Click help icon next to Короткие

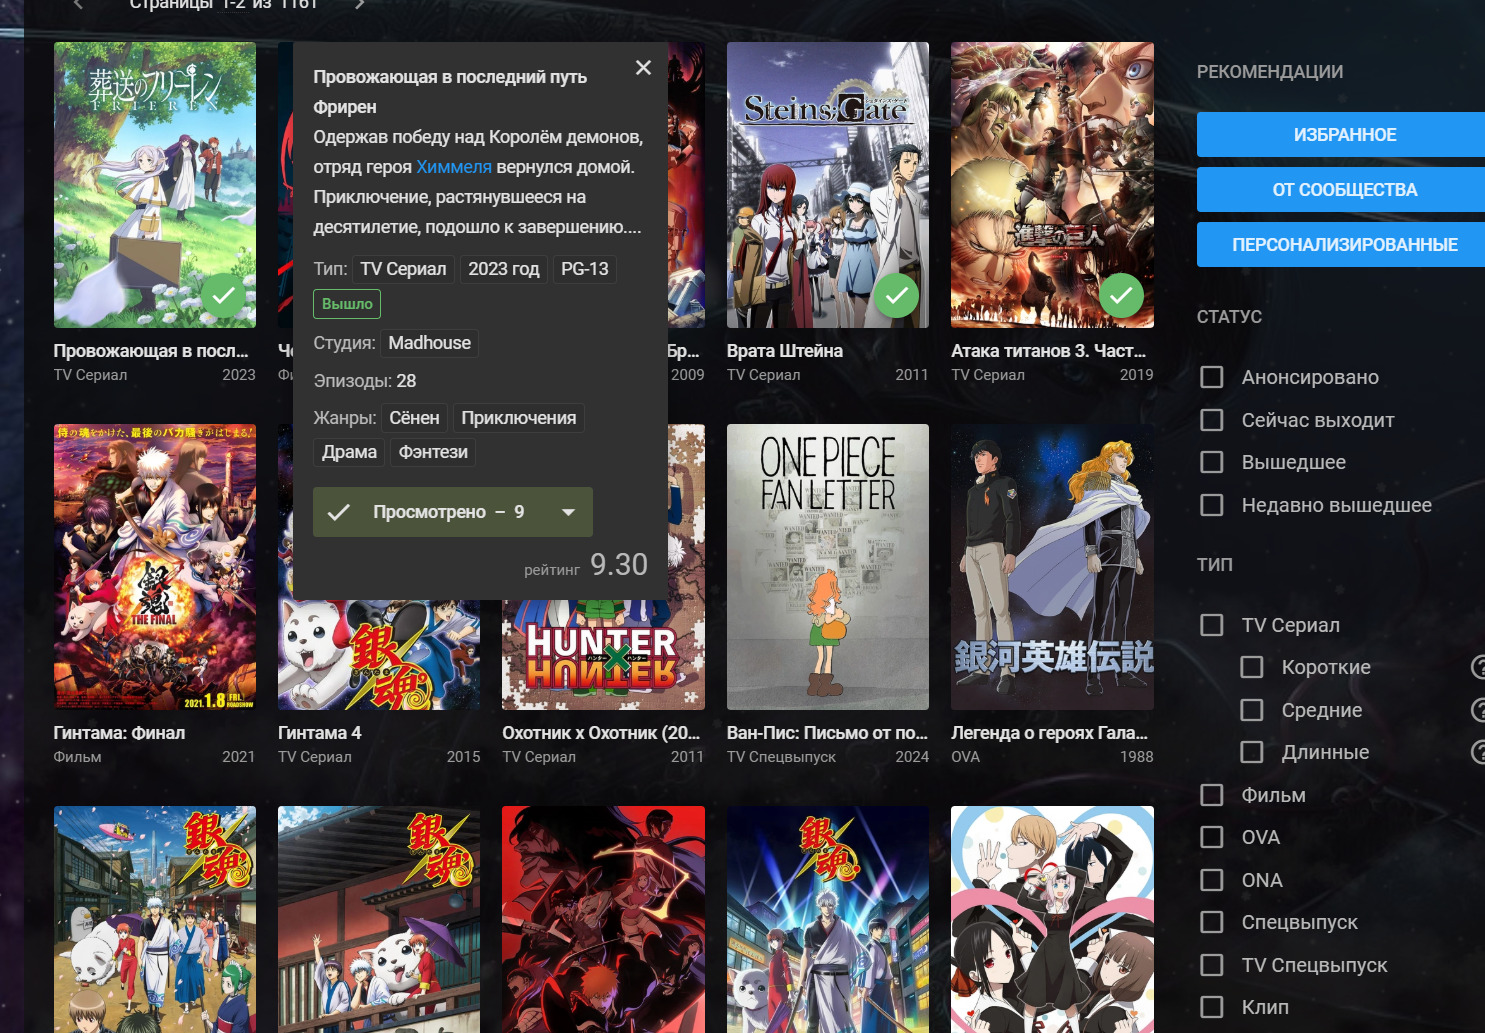click(1478, 667)
